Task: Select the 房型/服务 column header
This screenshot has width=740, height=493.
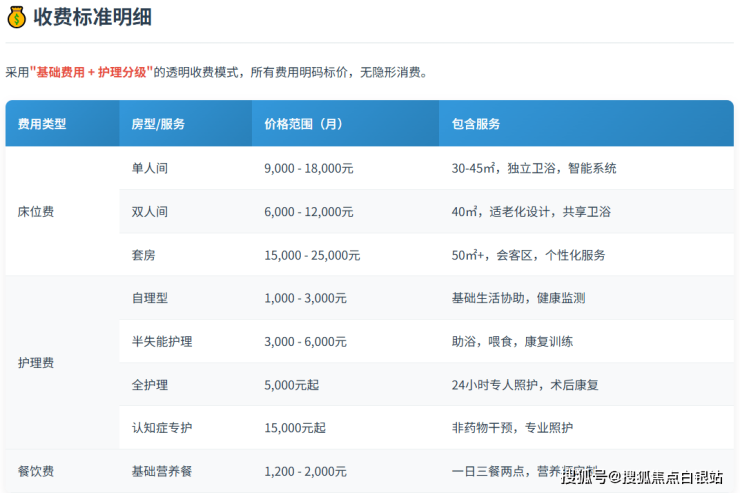Action: 158,124
